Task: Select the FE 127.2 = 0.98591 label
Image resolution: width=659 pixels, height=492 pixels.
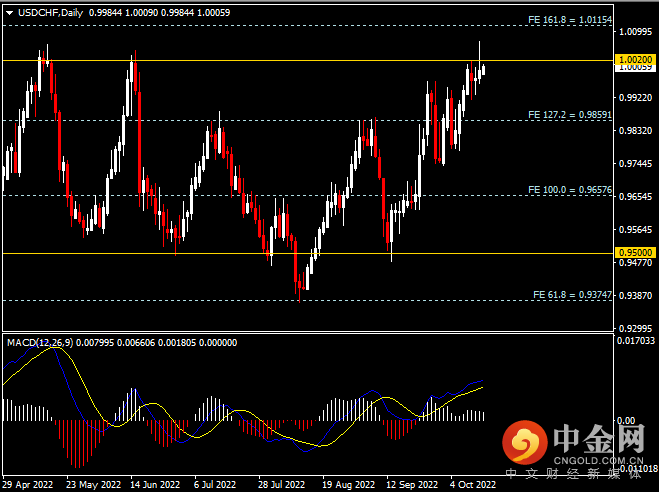Action: (x=570, y=115)
